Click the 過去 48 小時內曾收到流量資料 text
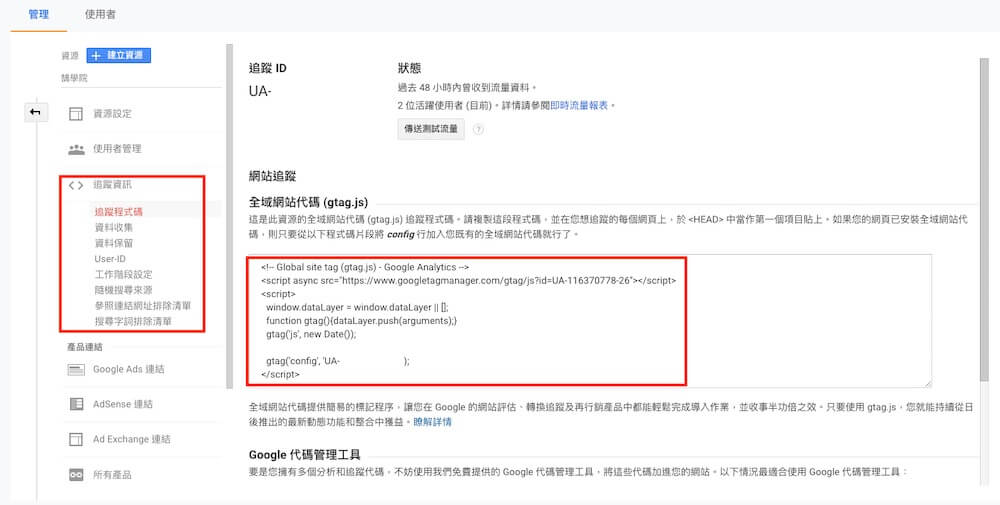The width and height of the screenshot is (1000, 505). (x=467, y=88)
